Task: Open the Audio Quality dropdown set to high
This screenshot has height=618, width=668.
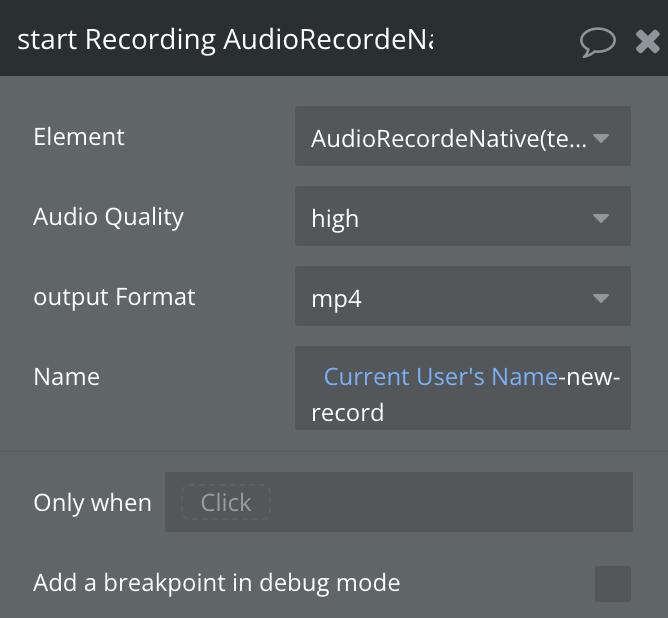Action: click(x=448, y=217)
